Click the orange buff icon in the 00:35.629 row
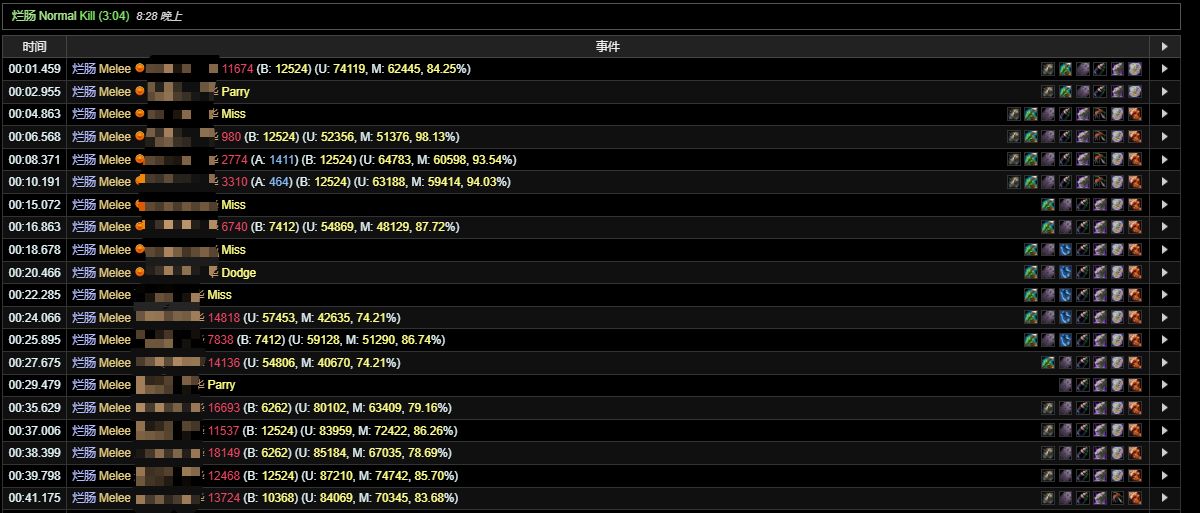Image resolution: width=1200 pixels, height=513 pixels. coord(1134,408)
